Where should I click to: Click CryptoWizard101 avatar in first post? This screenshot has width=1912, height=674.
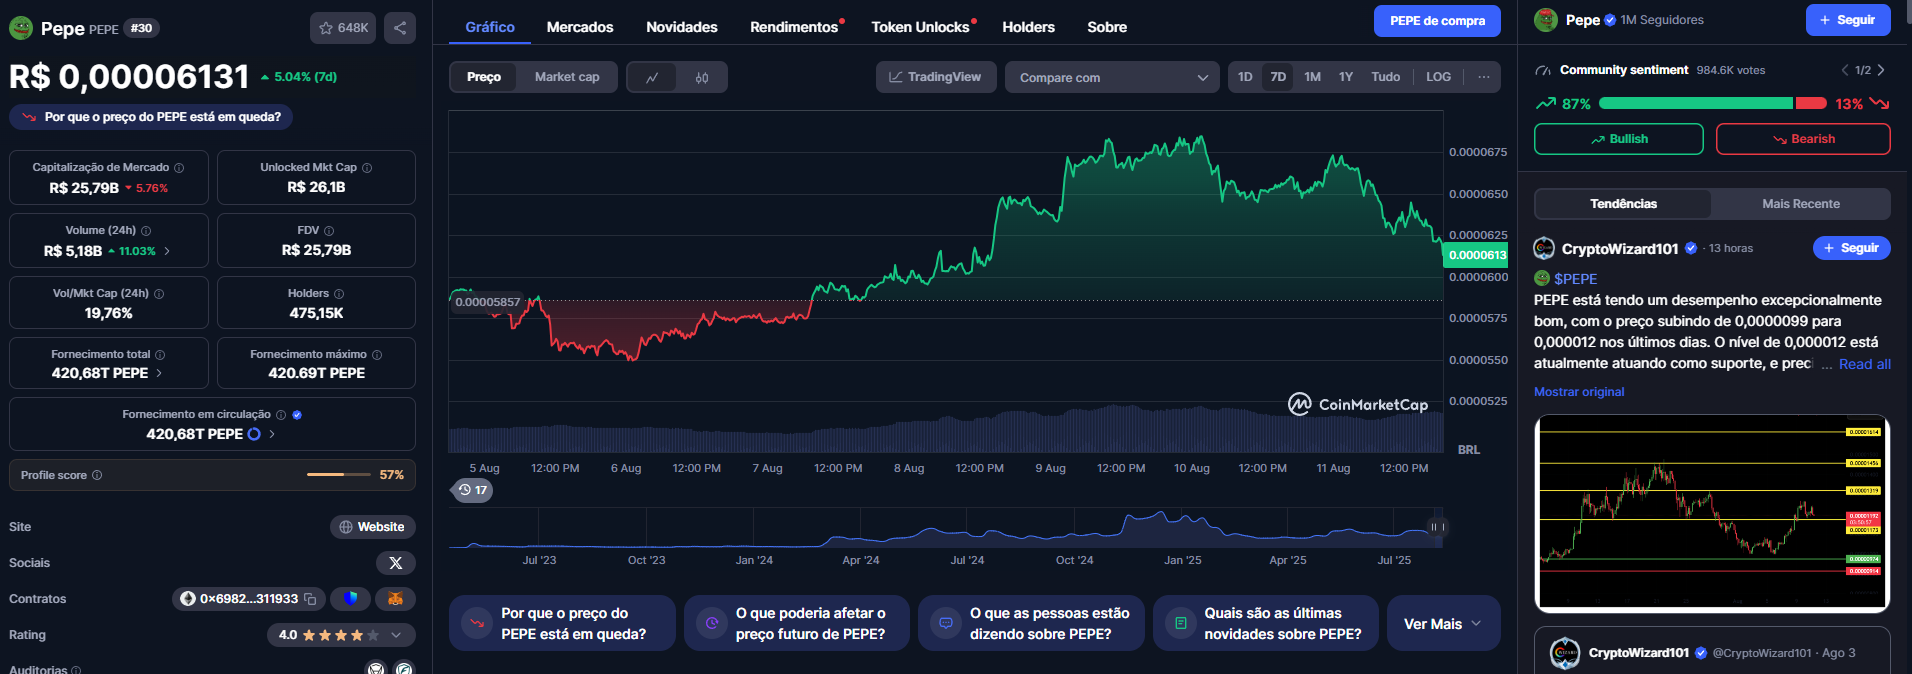point(1545,248)
